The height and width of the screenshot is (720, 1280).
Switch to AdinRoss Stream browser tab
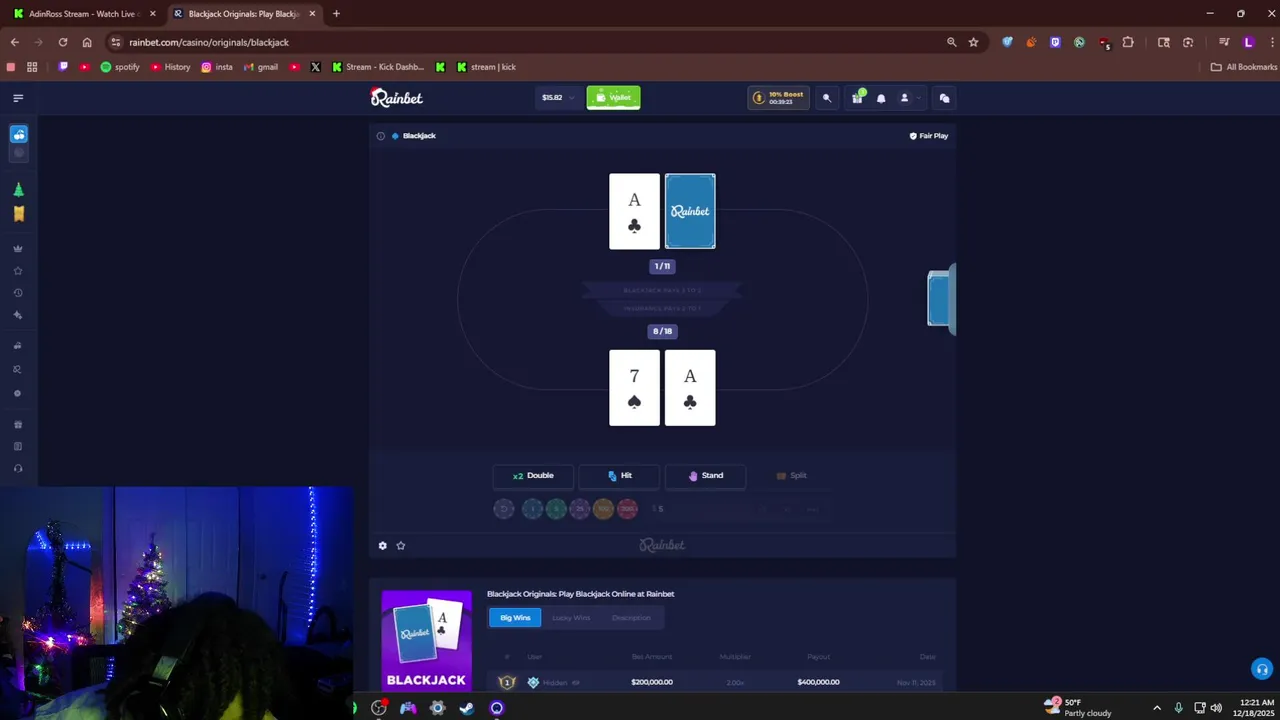tap(82, 14)
